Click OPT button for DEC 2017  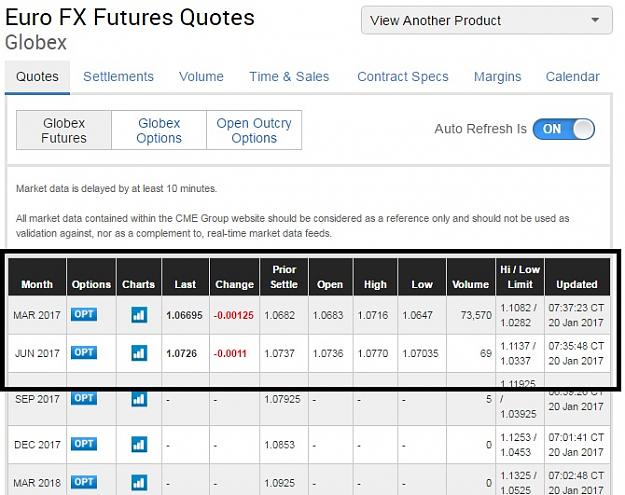click(84, 444)
